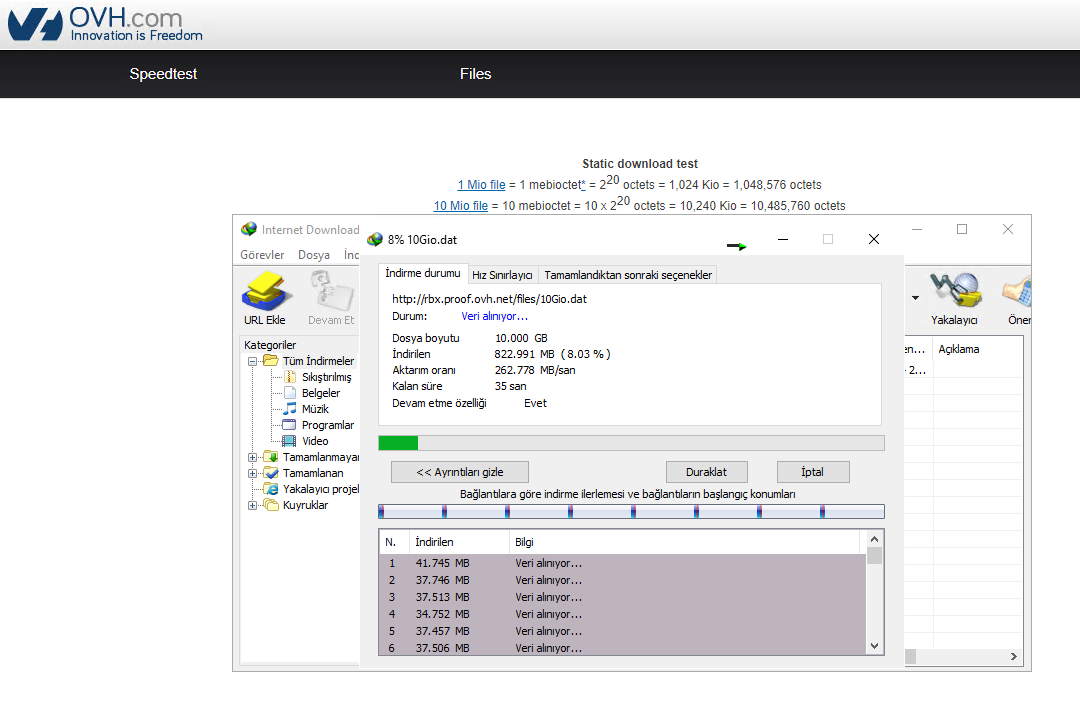Screen dimensions: 1080x704
Task: Click the Internet Download Manager window icon
Action: [x=249, y=229]
